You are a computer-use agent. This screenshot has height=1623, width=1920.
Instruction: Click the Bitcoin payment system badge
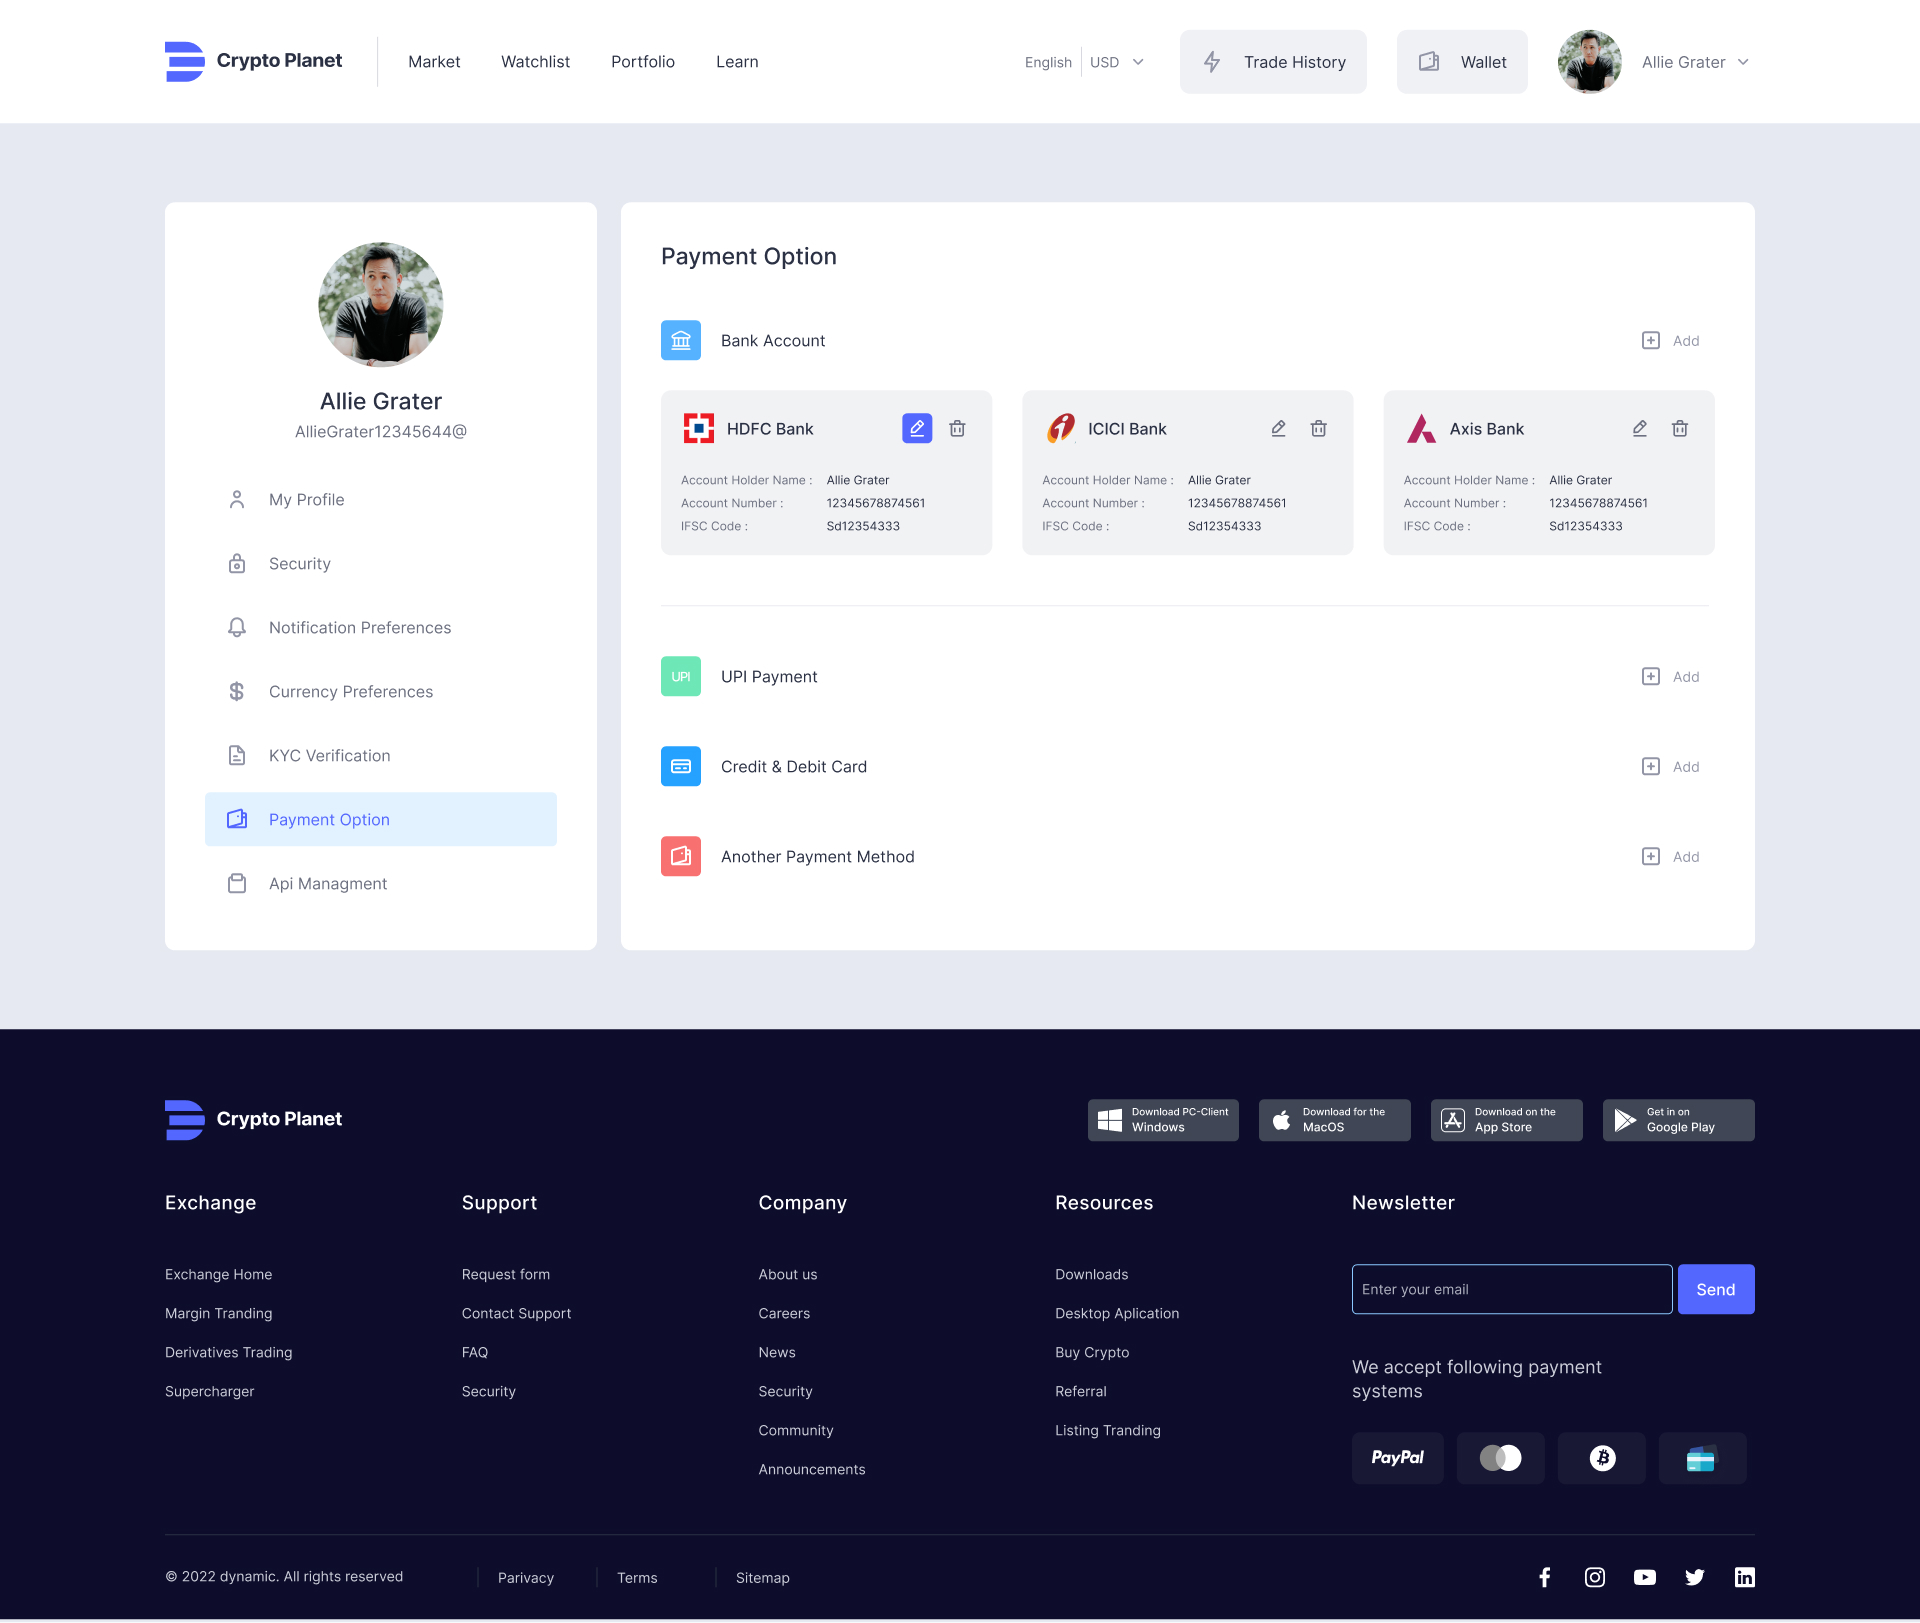tap(1601, 1458)
